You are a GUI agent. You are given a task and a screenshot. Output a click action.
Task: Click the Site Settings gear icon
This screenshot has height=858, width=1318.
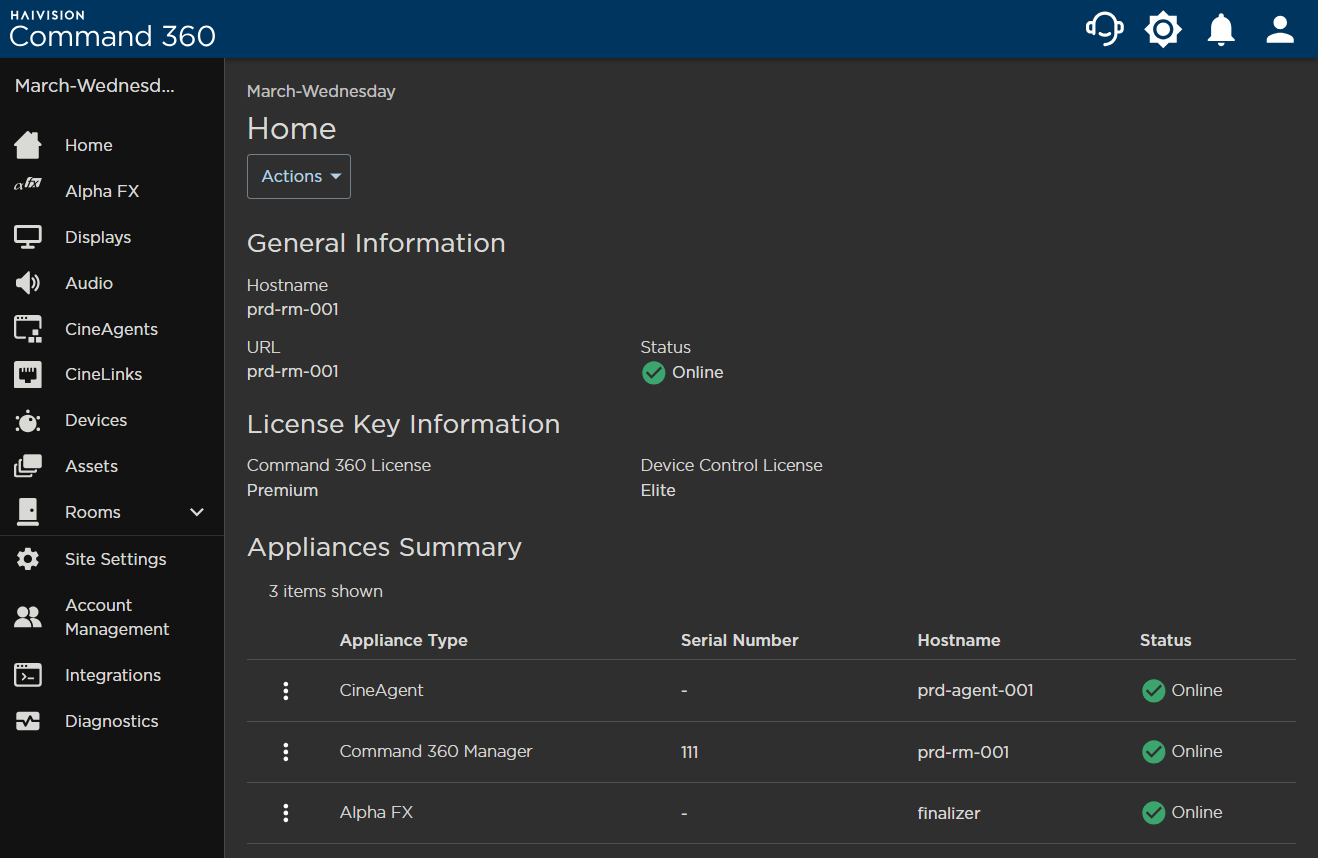coord(28,559)
